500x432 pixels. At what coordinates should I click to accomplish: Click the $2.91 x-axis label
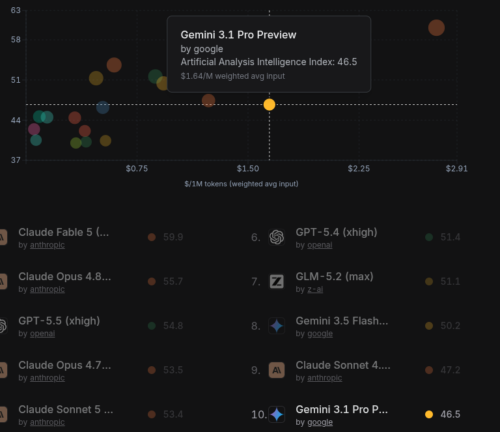point(457,169)
